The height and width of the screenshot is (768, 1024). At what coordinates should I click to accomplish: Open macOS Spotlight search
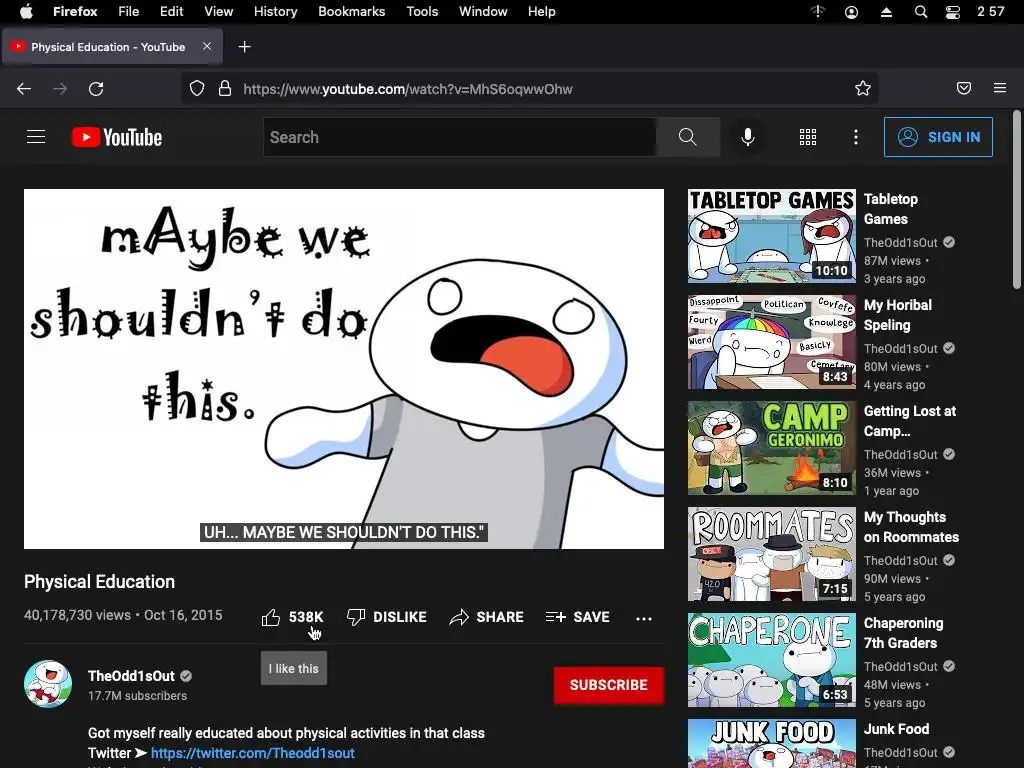tap(921, 12)
